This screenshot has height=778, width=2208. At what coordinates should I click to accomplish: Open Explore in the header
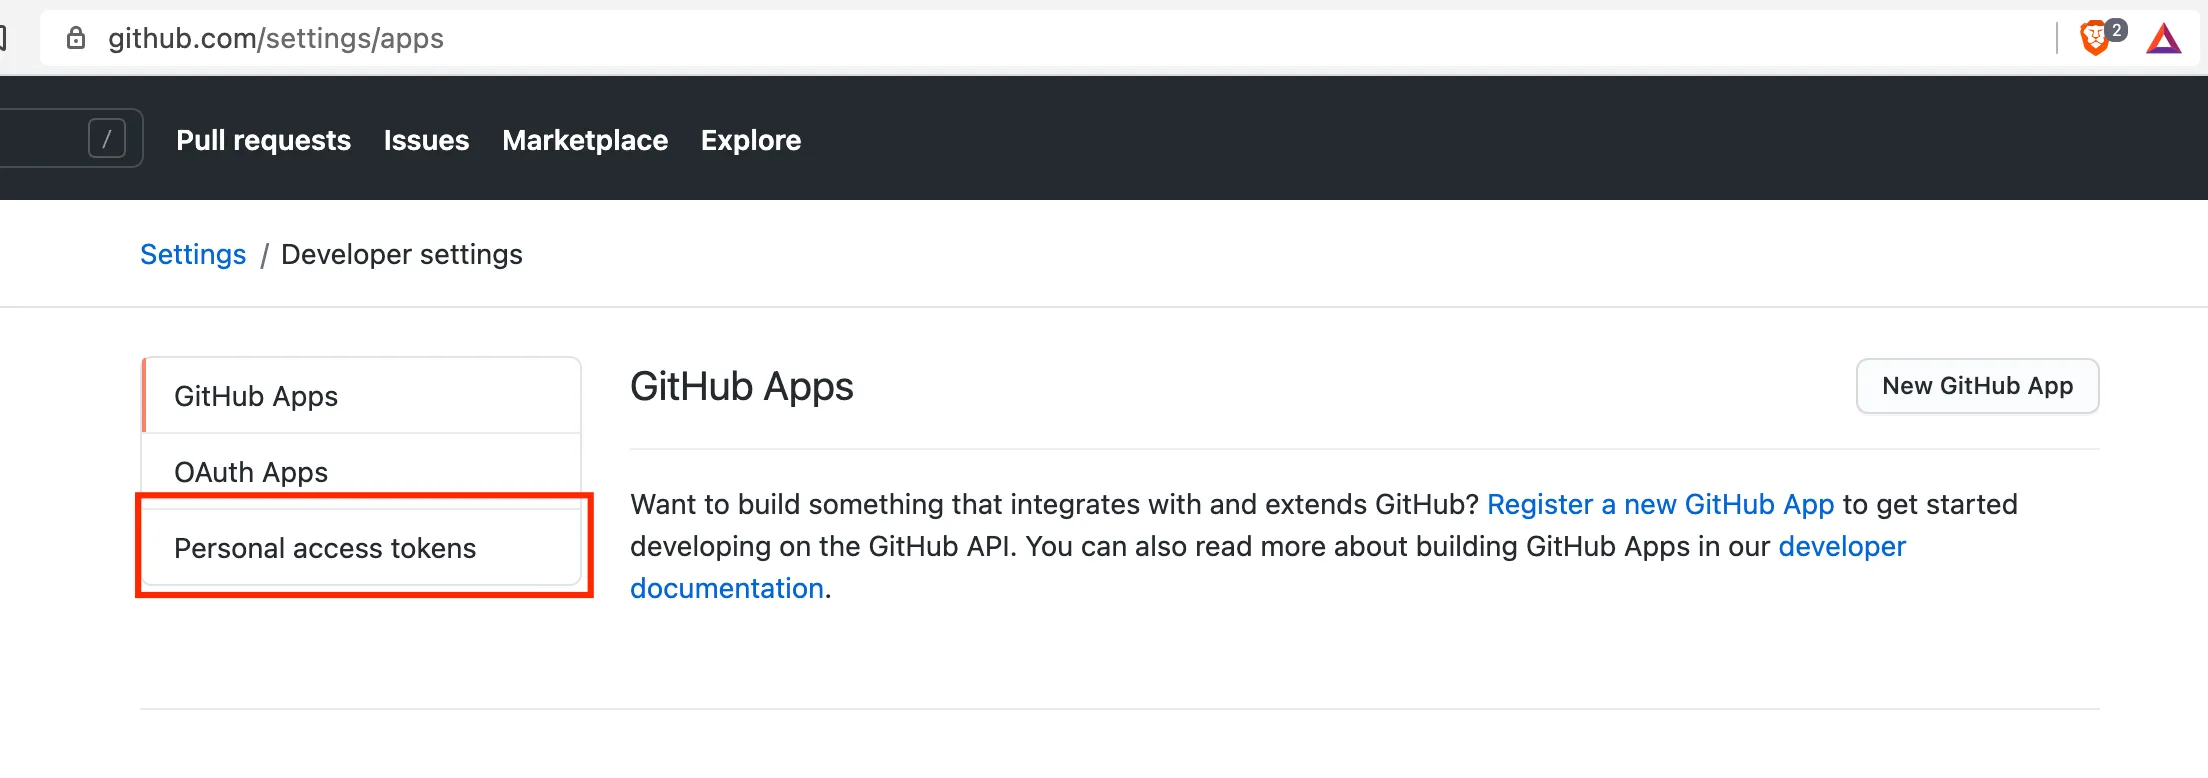coord(751,140)
